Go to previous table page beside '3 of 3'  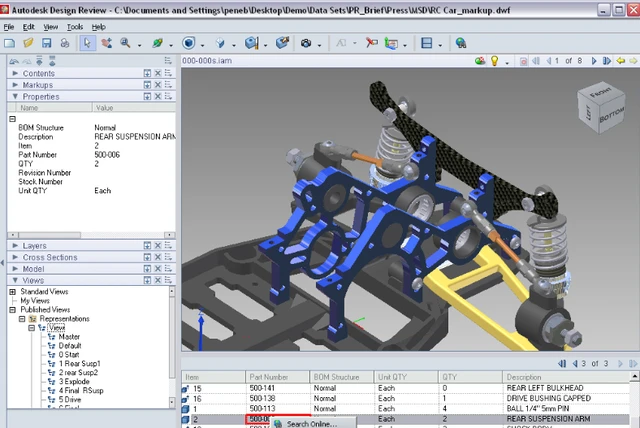573,364
